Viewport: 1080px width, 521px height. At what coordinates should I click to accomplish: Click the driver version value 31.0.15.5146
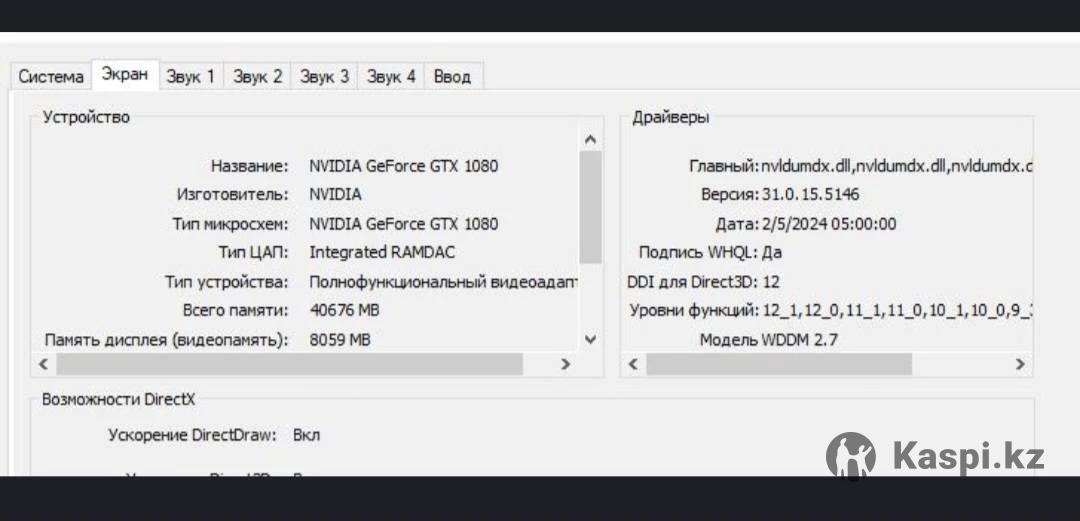810,195
